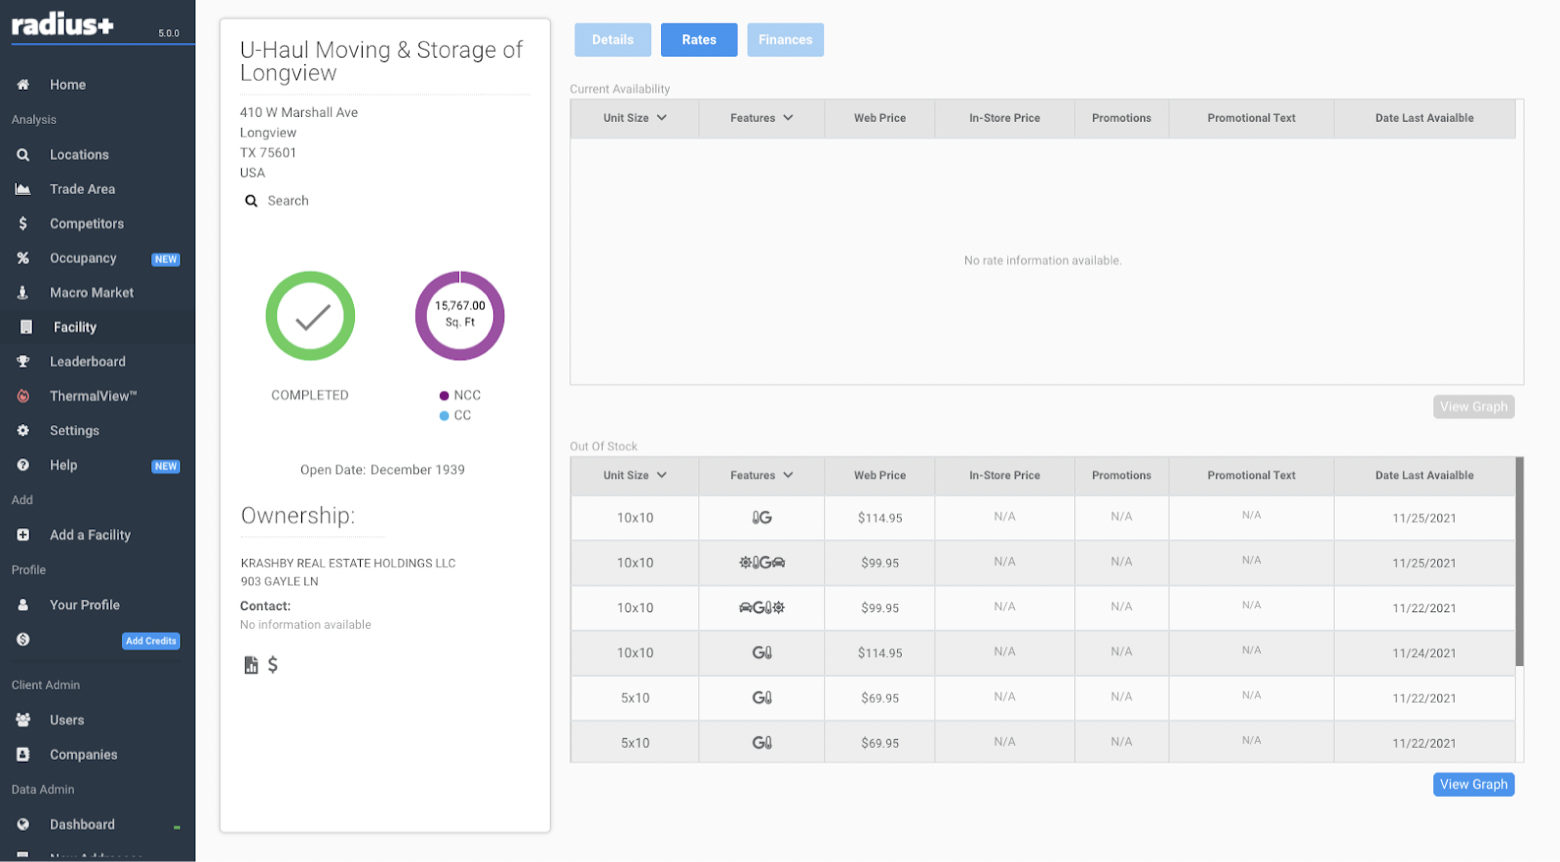This screenshot has height=862, width=1560.
Task: Click the Home house icon in sidebar
Action: [x=23, y=85]
